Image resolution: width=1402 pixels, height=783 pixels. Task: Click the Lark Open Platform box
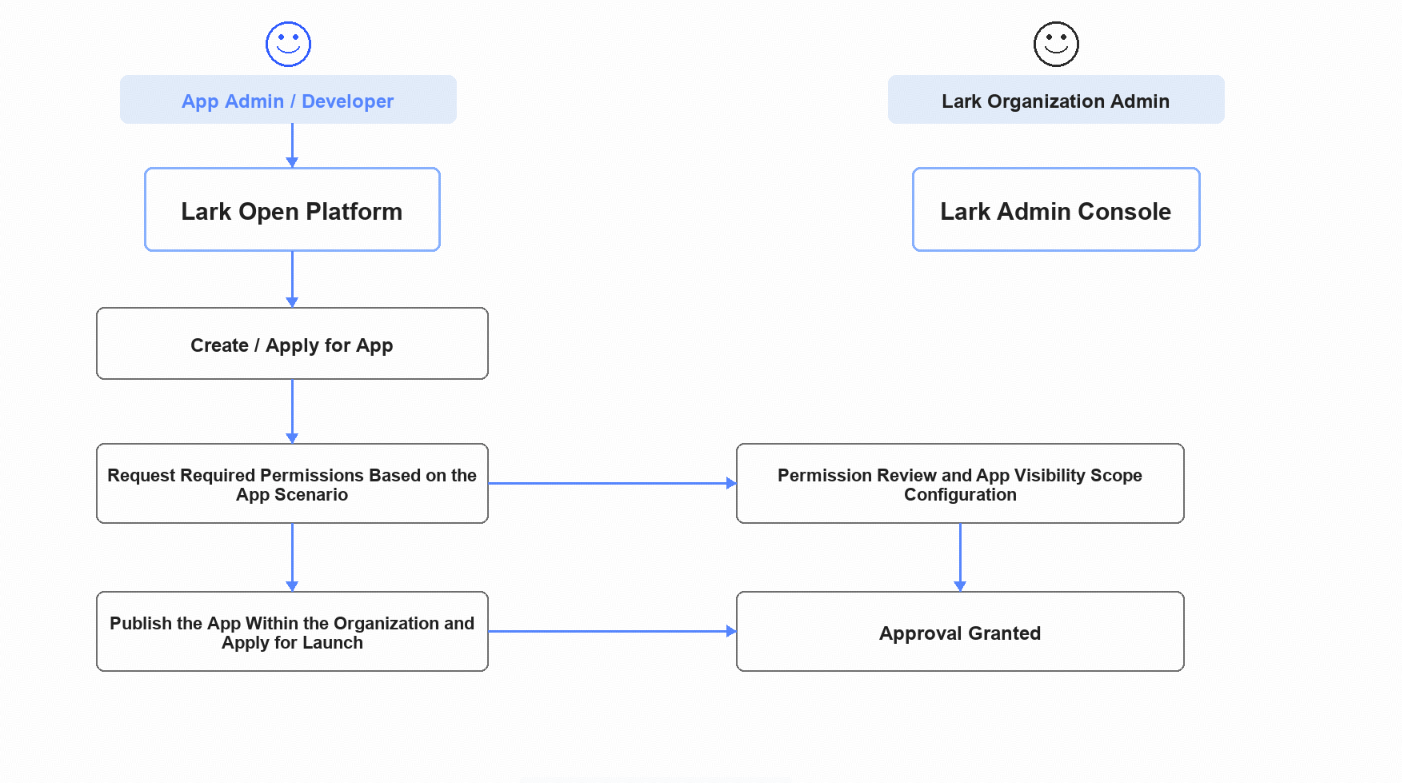(292, 209)
